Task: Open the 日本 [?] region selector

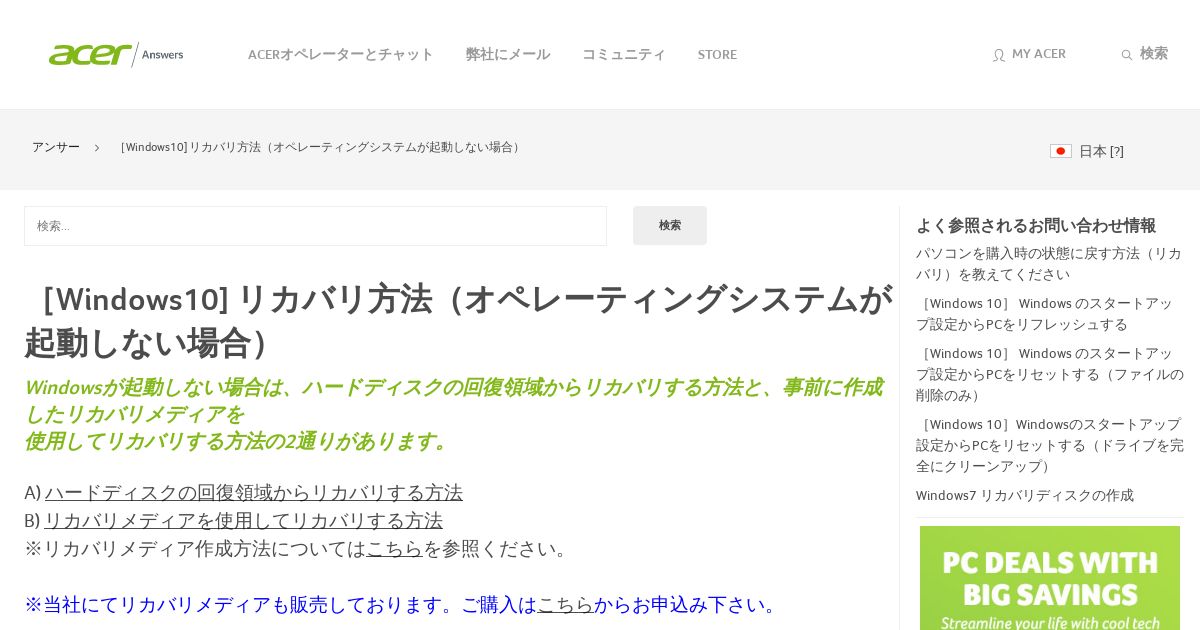Action: pyautogui.click(x=1101, y=151)
